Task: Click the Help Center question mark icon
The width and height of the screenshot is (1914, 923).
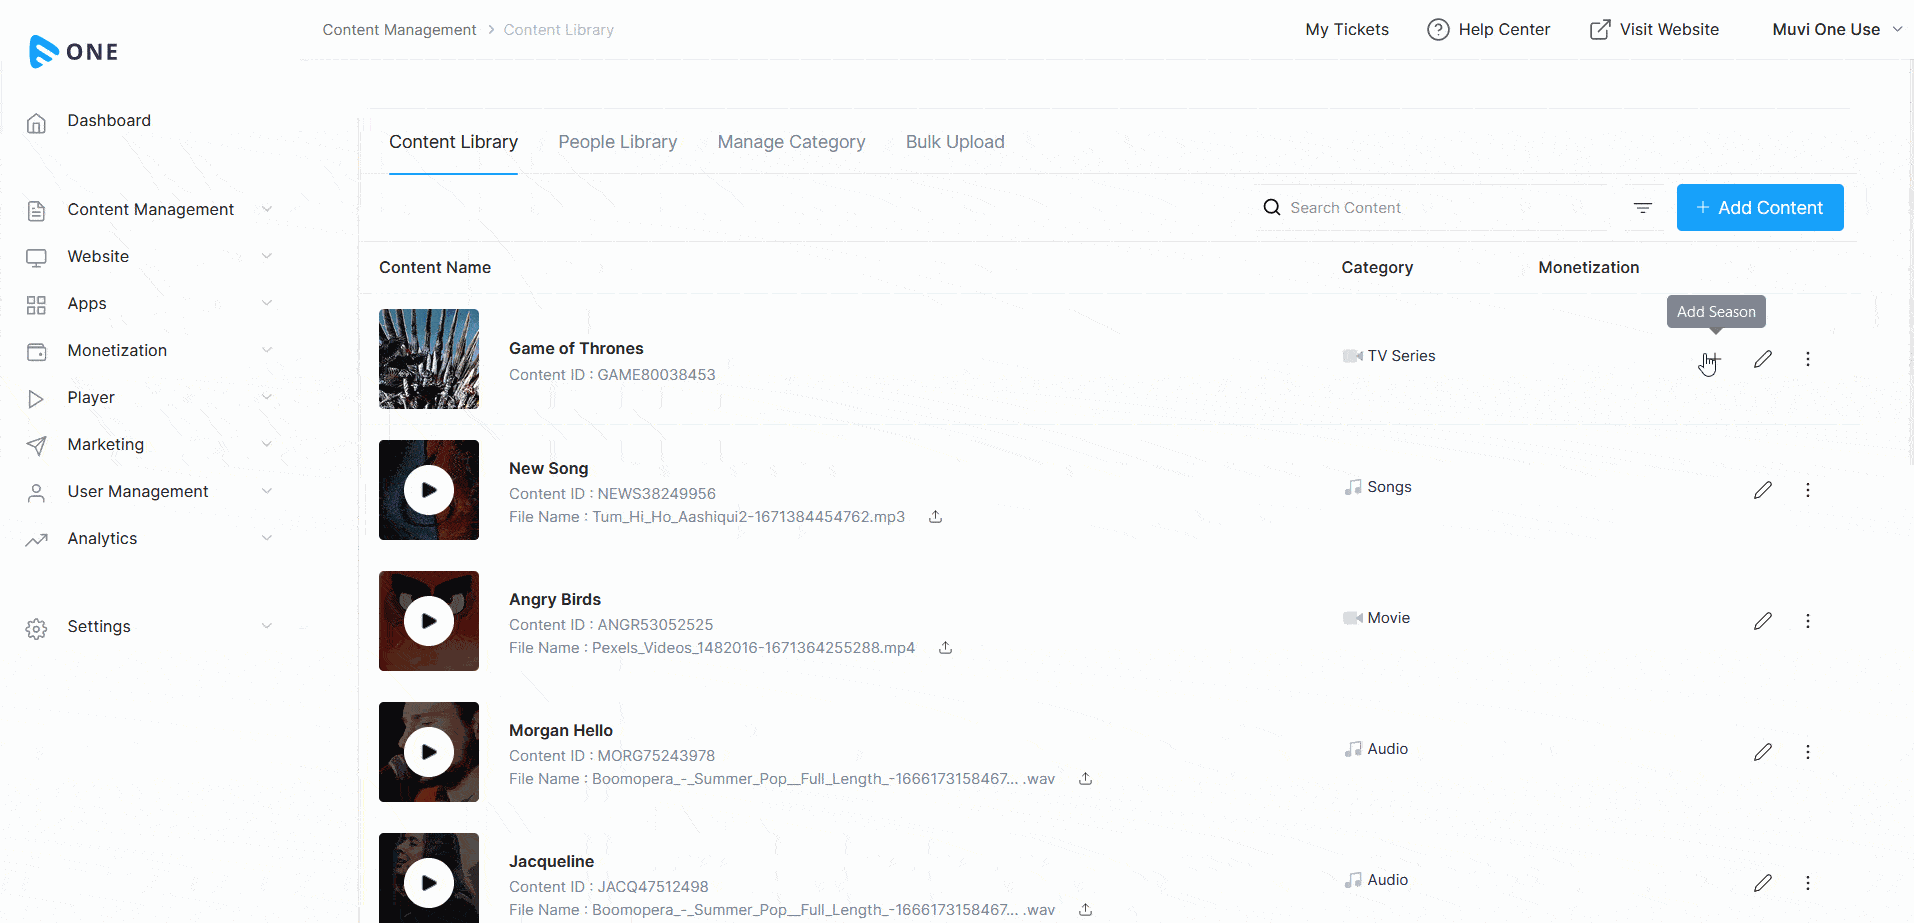Action: tap(1438, 30)
